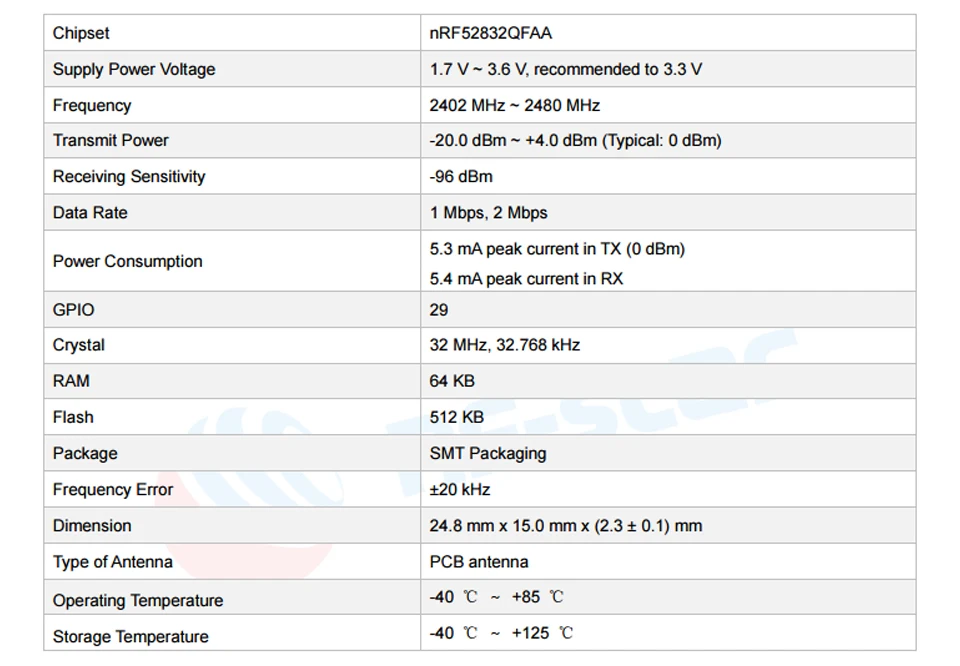Click the Frequency row label

pos(92,105)
